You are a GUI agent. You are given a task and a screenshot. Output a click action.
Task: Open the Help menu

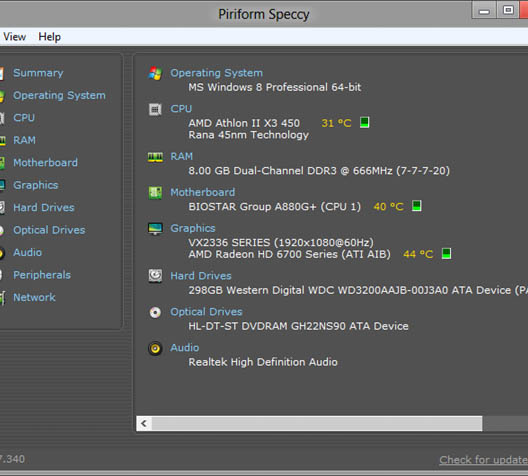50,36
